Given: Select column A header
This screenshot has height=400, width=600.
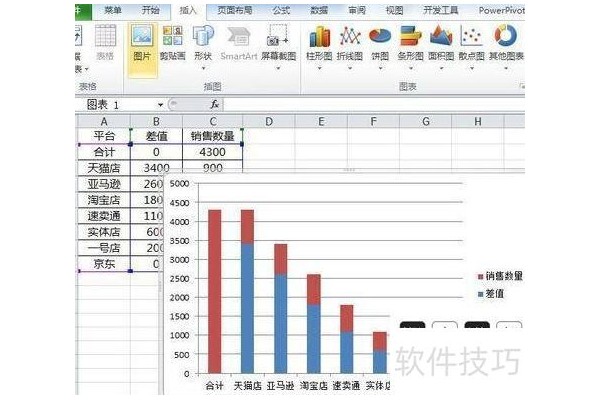Looking at the screenshot, I should pyautogui.click(x=104, y=122).
